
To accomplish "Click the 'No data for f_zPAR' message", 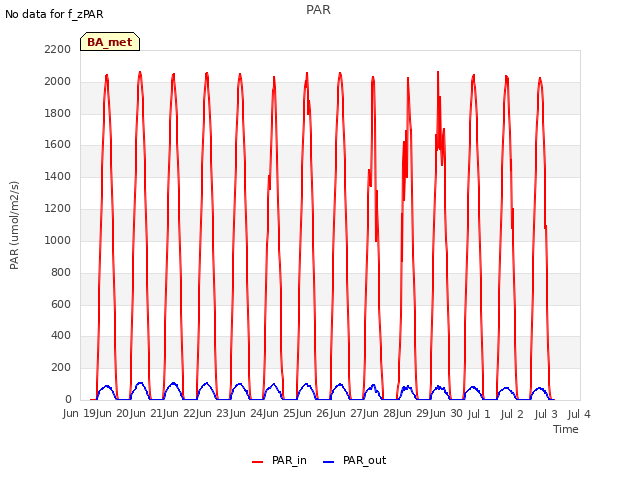I will 54,14.
